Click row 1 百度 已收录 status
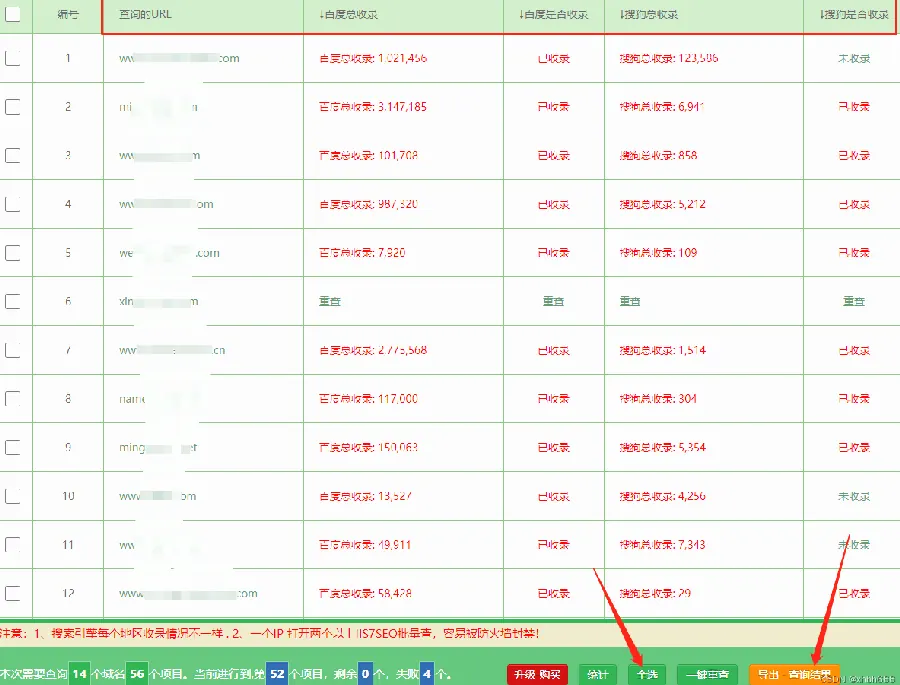900x685 pixels. pos(553,58)
